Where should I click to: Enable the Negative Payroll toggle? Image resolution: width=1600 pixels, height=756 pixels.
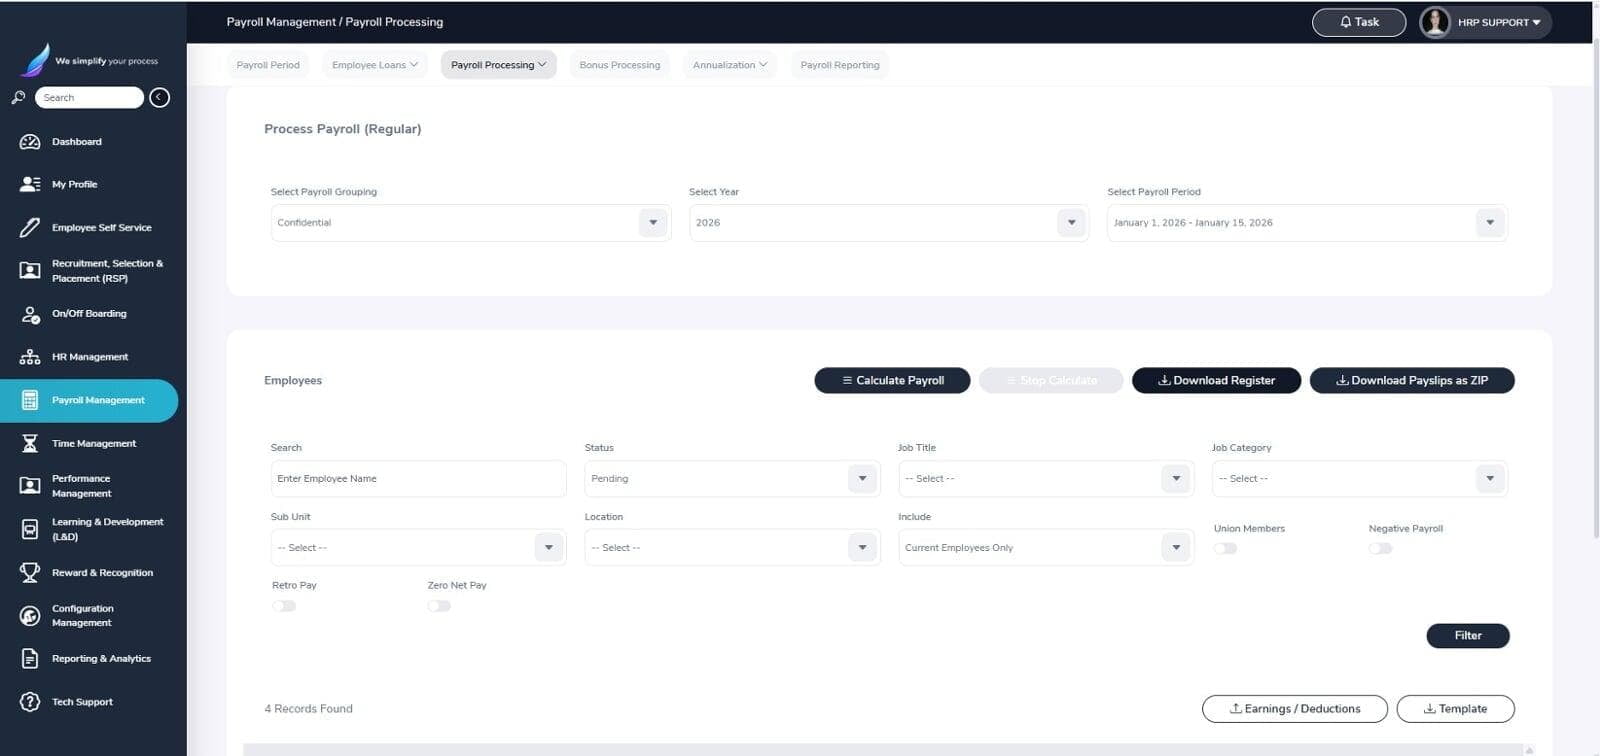[x=1380, y=548]
